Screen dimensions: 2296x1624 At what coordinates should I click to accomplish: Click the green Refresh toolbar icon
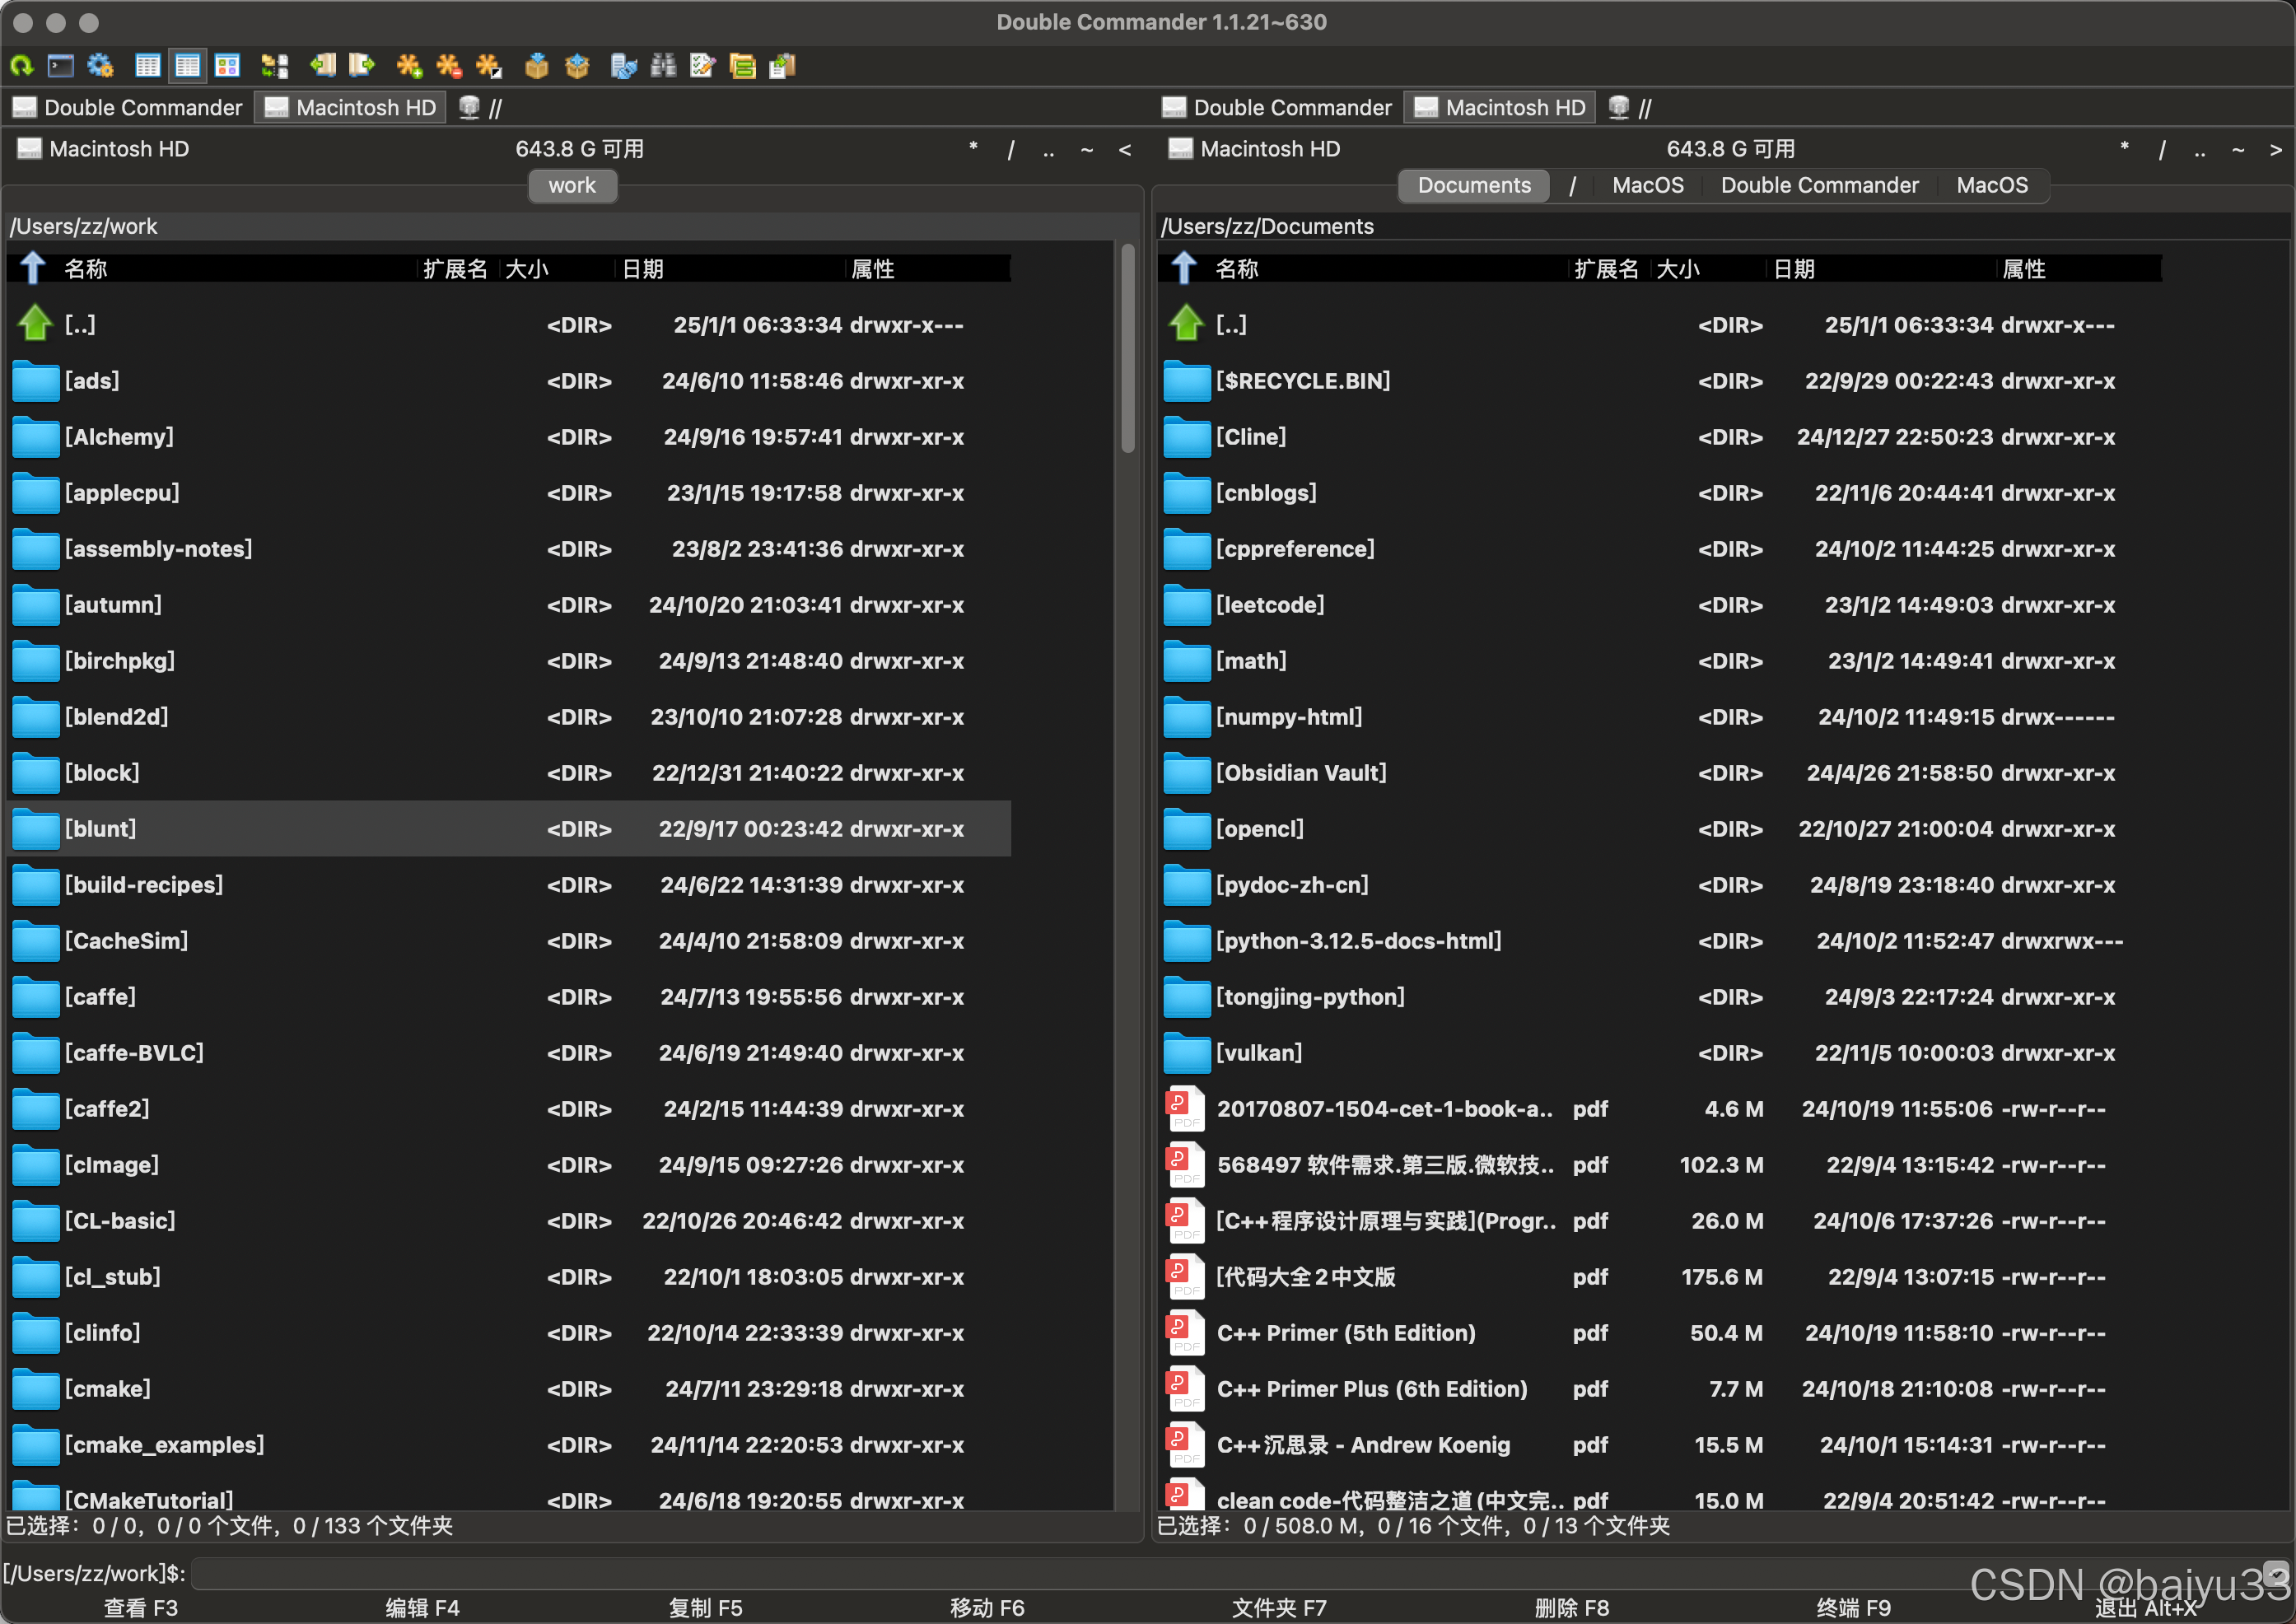[x=21, y=66]
